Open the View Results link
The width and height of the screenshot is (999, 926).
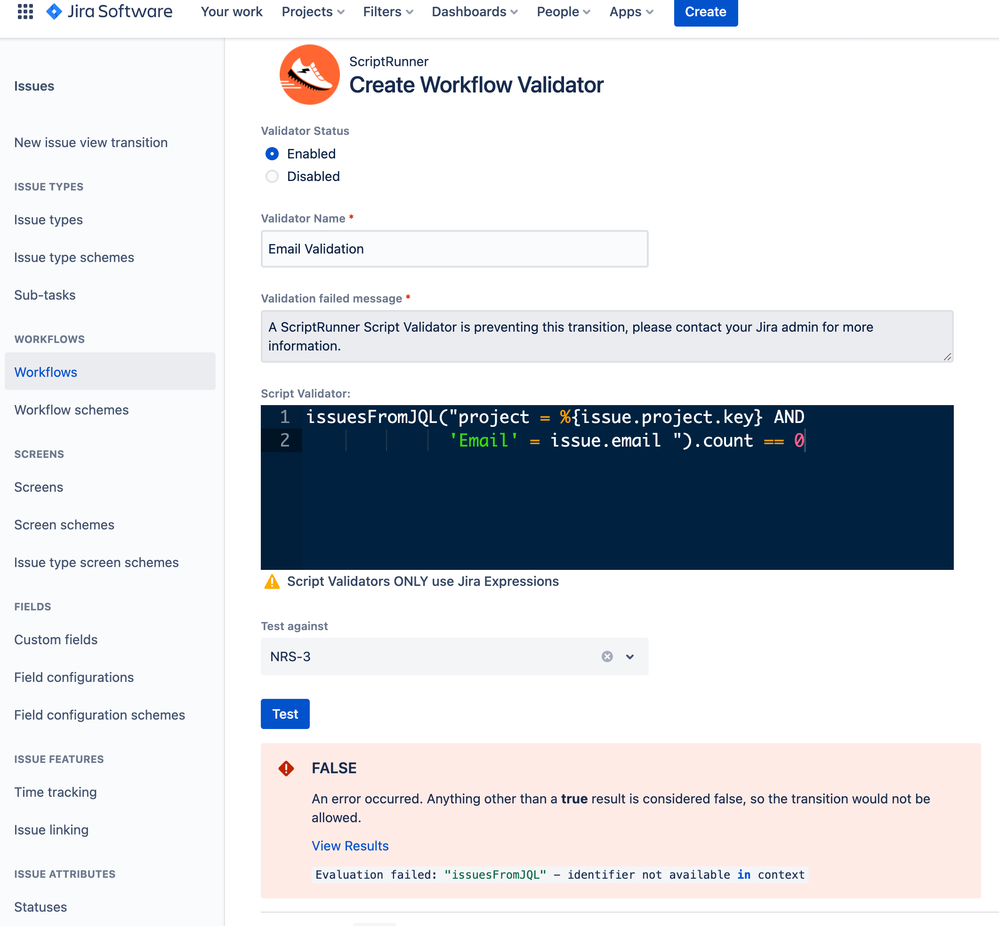tap(350, 846)
